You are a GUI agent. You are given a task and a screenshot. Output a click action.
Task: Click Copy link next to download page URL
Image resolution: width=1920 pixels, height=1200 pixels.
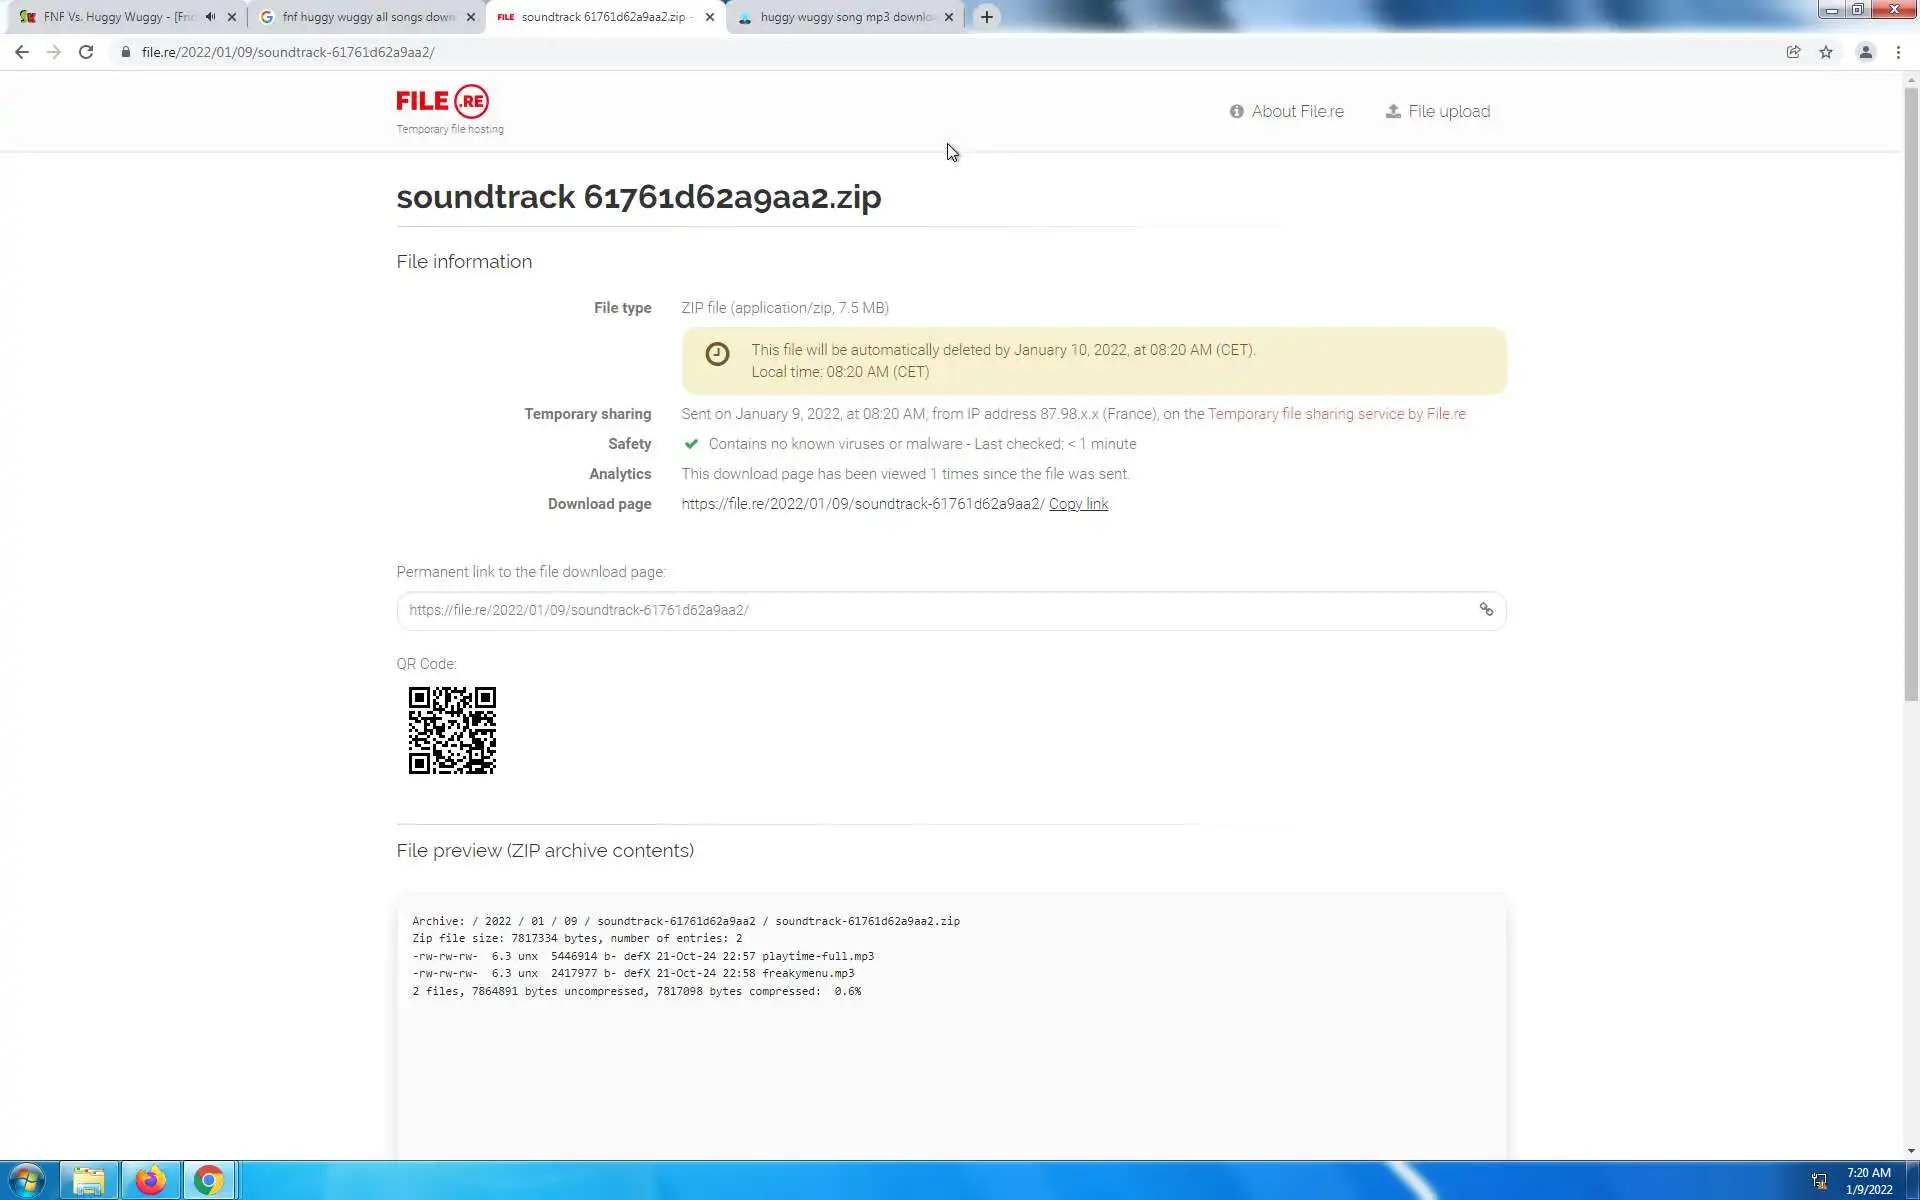pyautogui.click(x=1078, y=504)
